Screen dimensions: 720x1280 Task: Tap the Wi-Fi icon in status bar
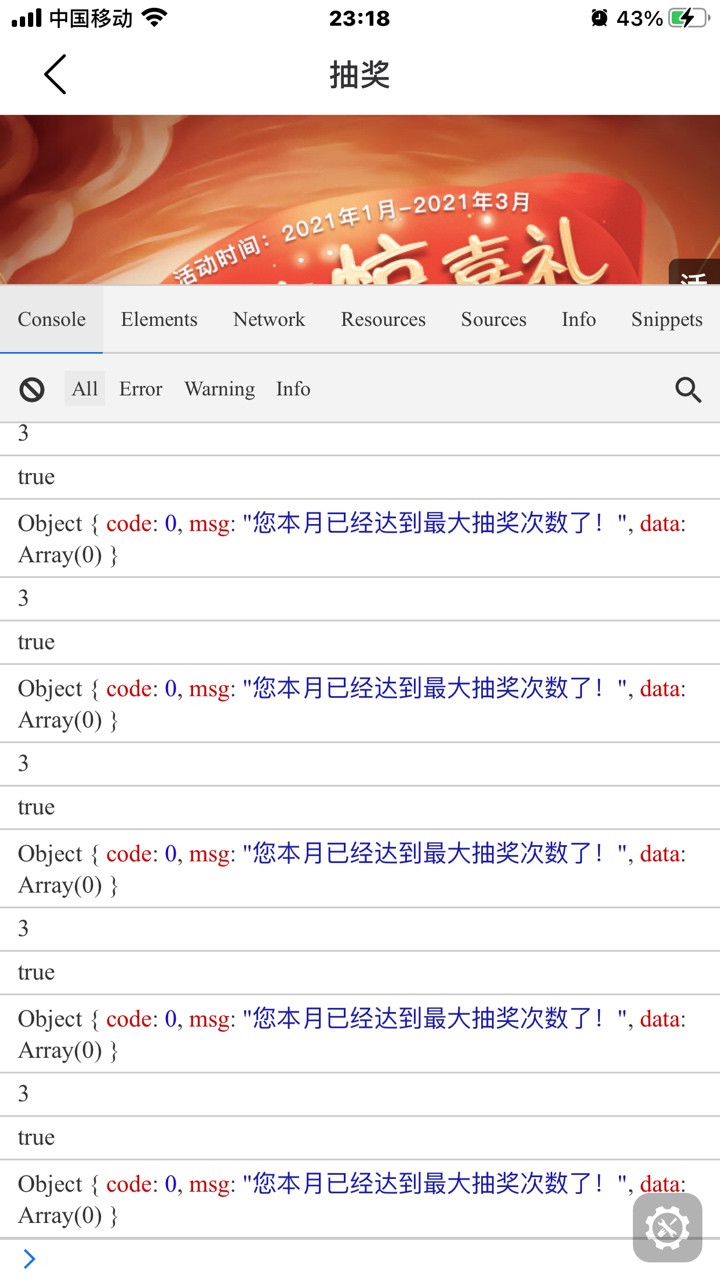click(154, 18)
